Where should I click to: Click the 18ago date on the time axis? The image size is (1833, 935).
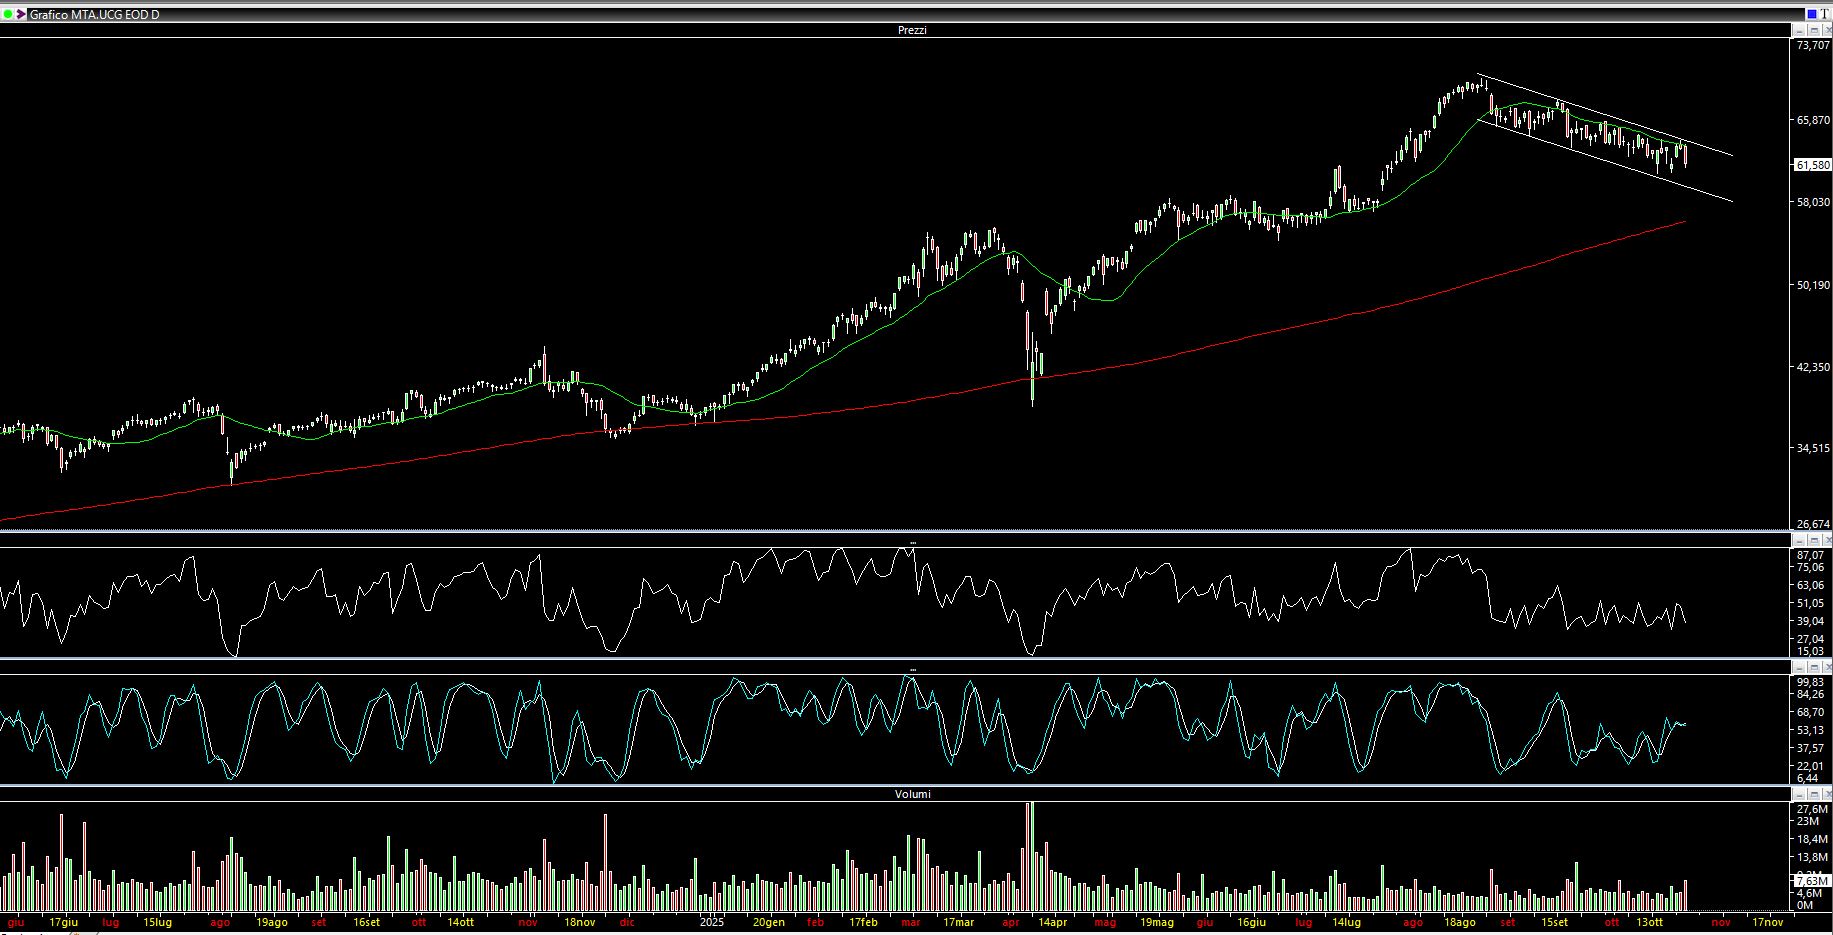(x=1459, y=922)
